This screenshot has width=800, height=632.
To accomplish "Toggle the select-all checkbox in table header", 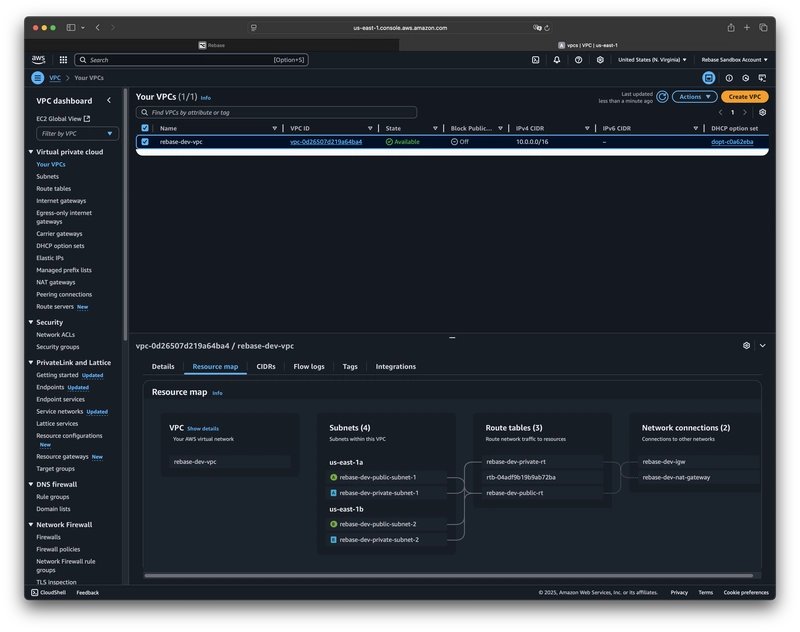I will point(145,128).
